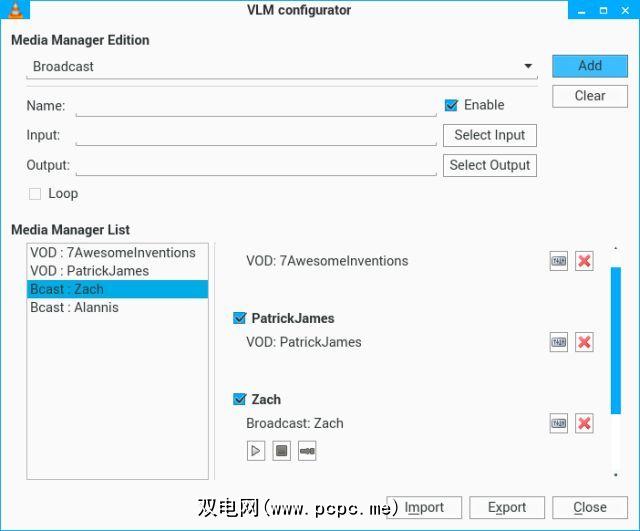Uncheck the PatrickJames media checkbox

point(239,318)
